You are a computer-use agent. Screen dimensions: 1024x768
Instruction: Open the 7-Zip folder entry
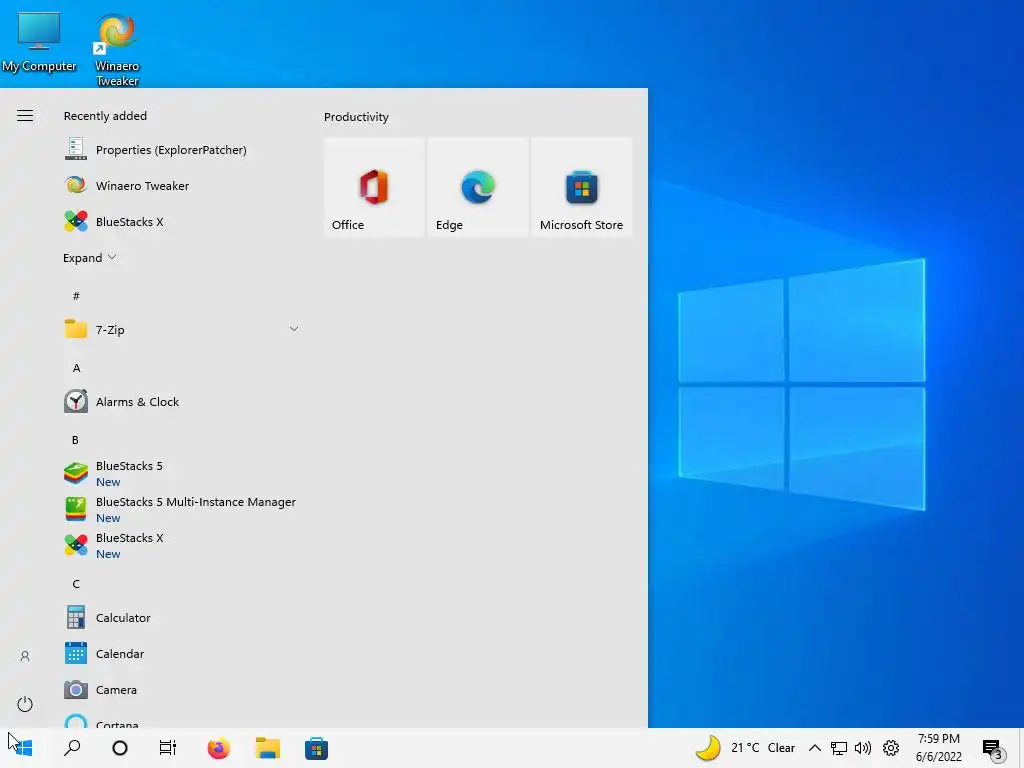click(x=182, y=329)
